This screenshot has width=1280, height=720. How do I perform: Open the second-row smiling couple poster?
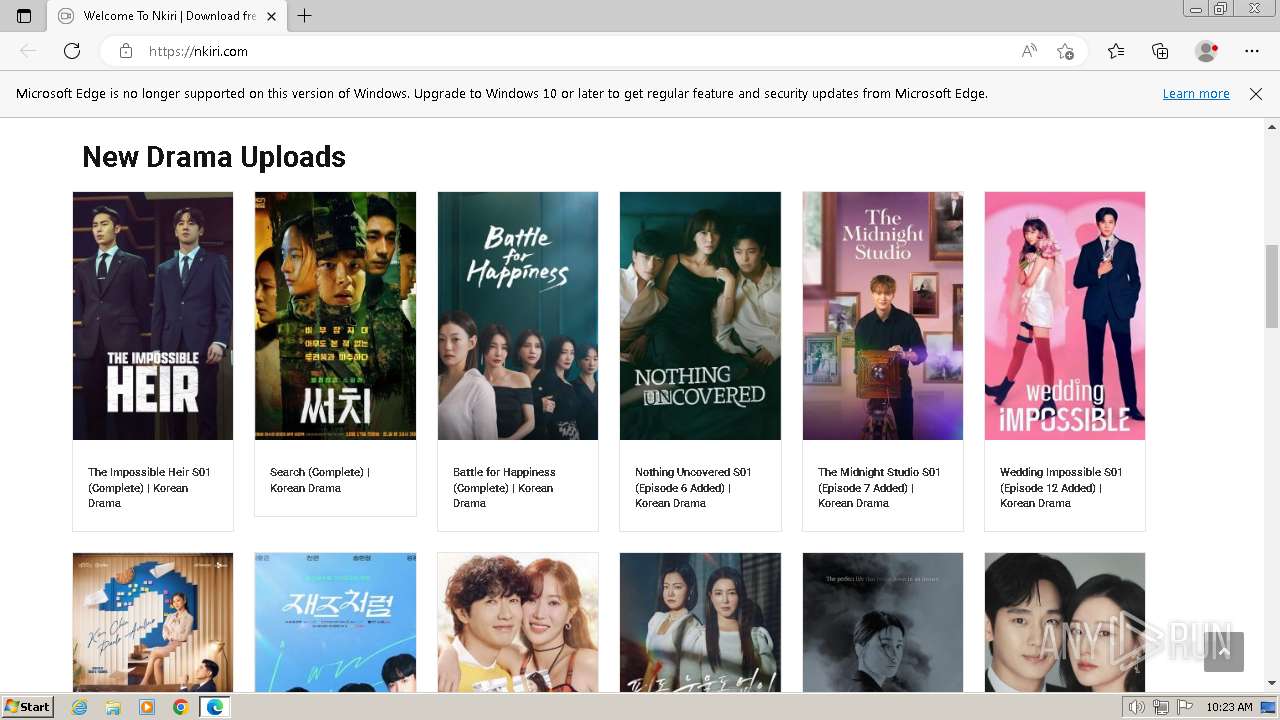[518, 622]
